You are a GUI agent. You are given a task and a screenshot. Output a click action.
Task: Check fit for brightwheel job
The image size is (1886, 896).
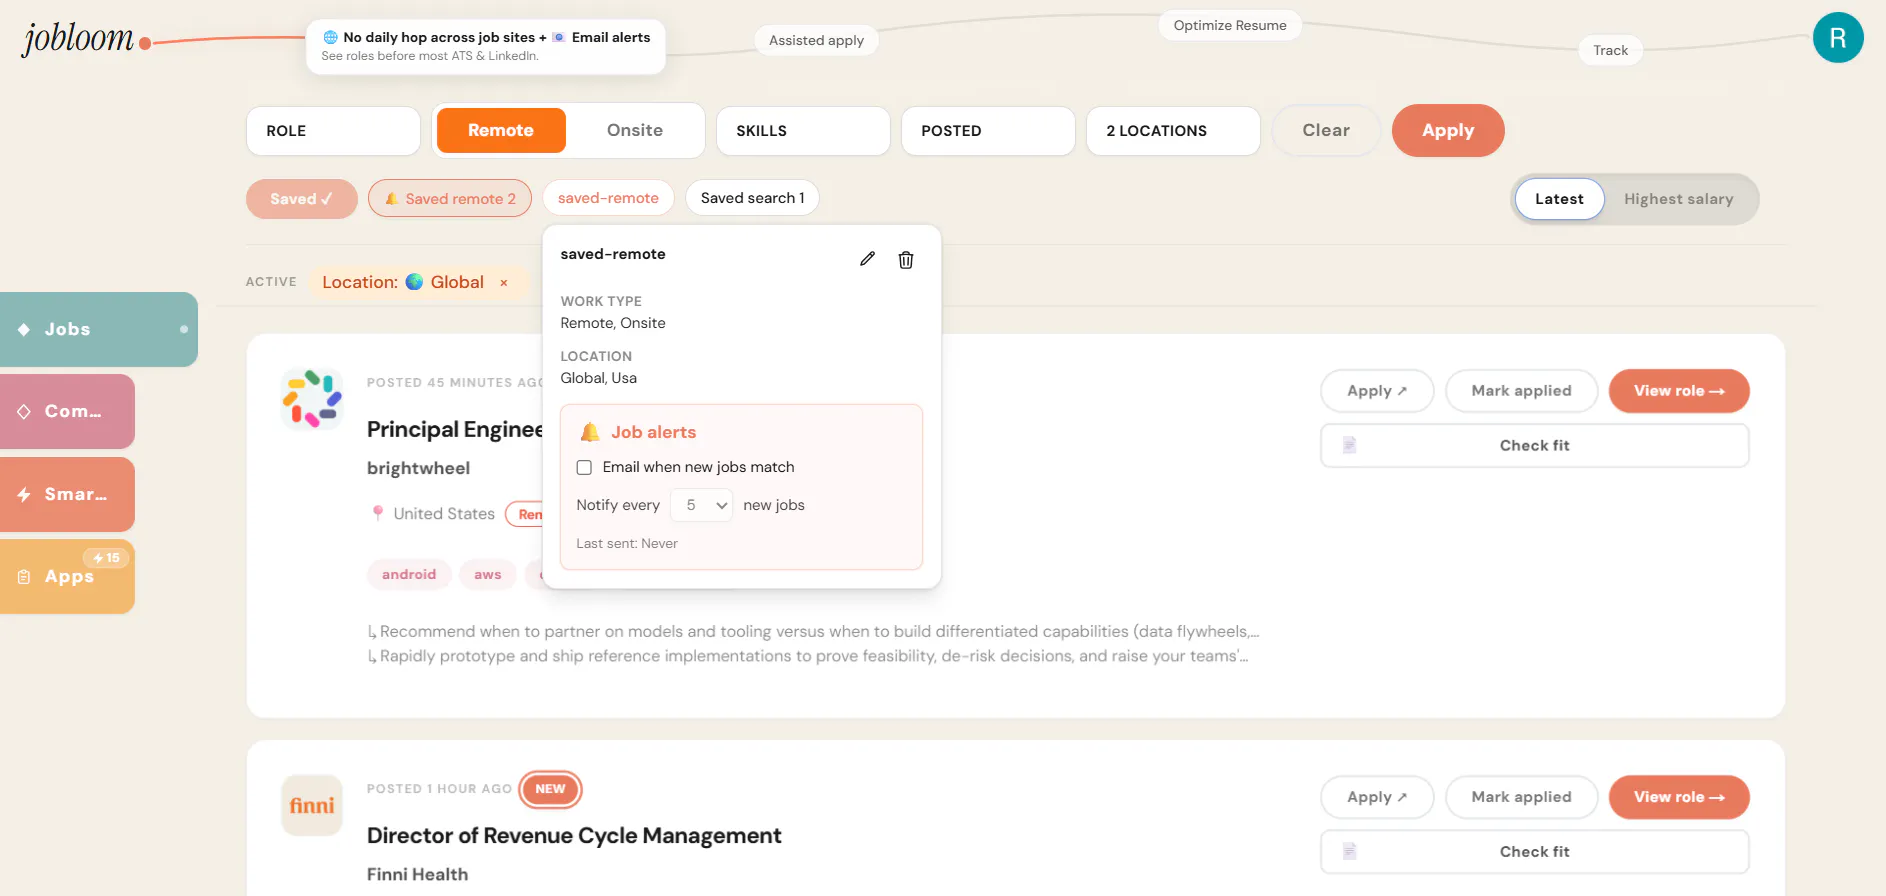point(1535,446)
